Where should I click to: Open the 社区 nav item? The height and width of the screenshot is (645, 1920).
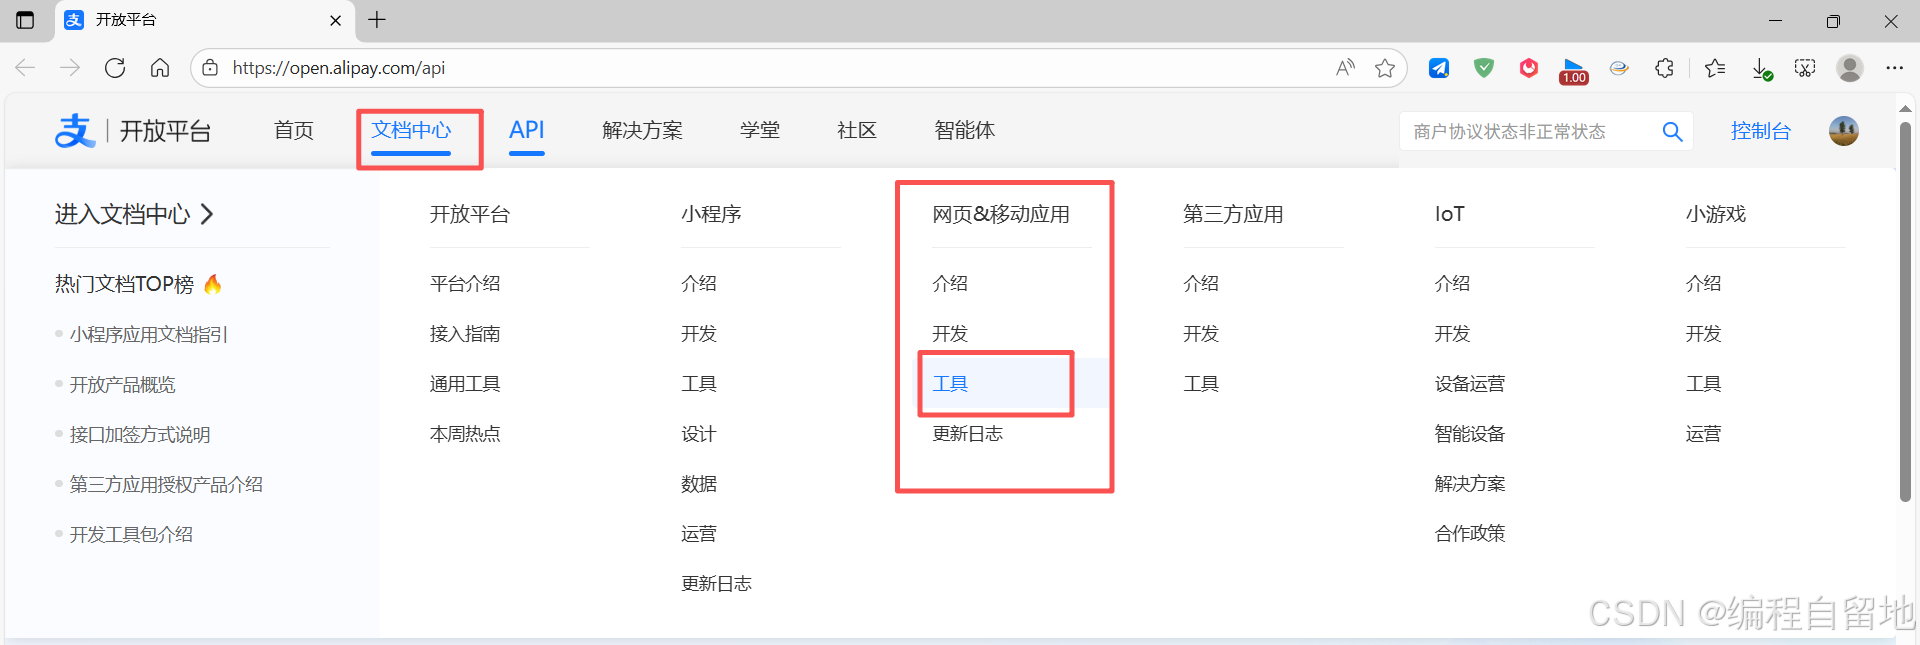(857, 131)
